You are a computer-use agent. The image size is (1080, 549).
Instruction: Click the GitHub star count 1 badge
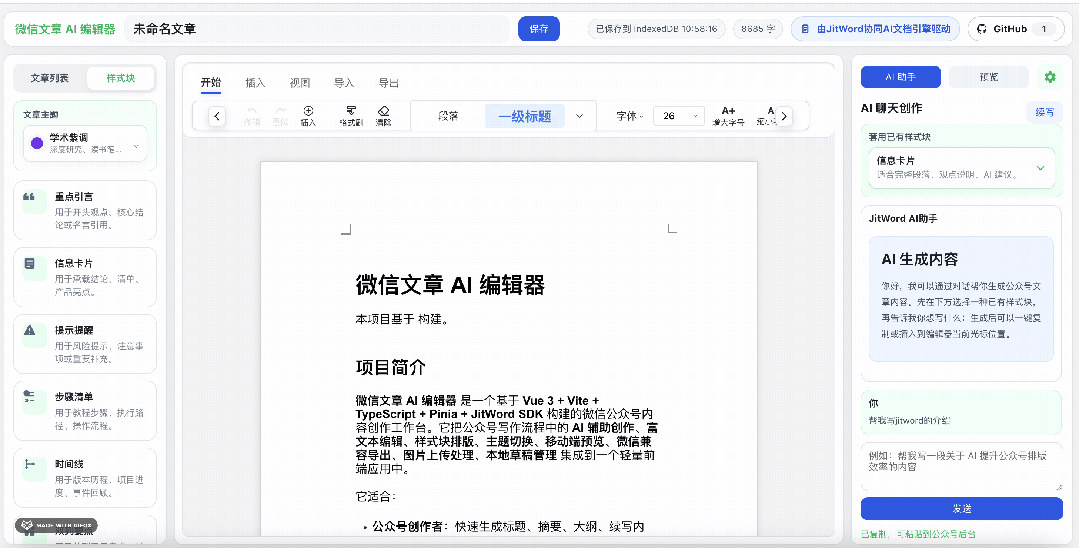click(1043, 29)
